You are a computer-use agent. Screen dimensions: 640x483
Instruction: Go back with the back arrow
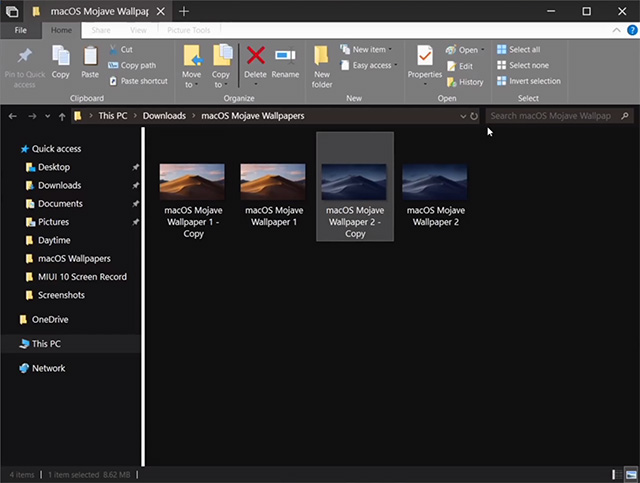coord(13,116)
